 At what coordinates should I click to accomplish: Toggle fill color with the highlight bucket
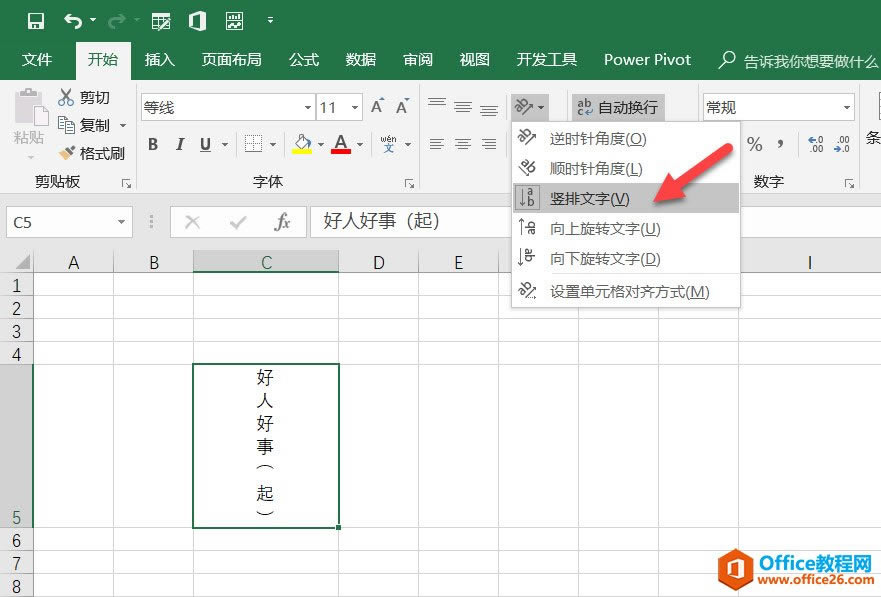tap(302, 144)
